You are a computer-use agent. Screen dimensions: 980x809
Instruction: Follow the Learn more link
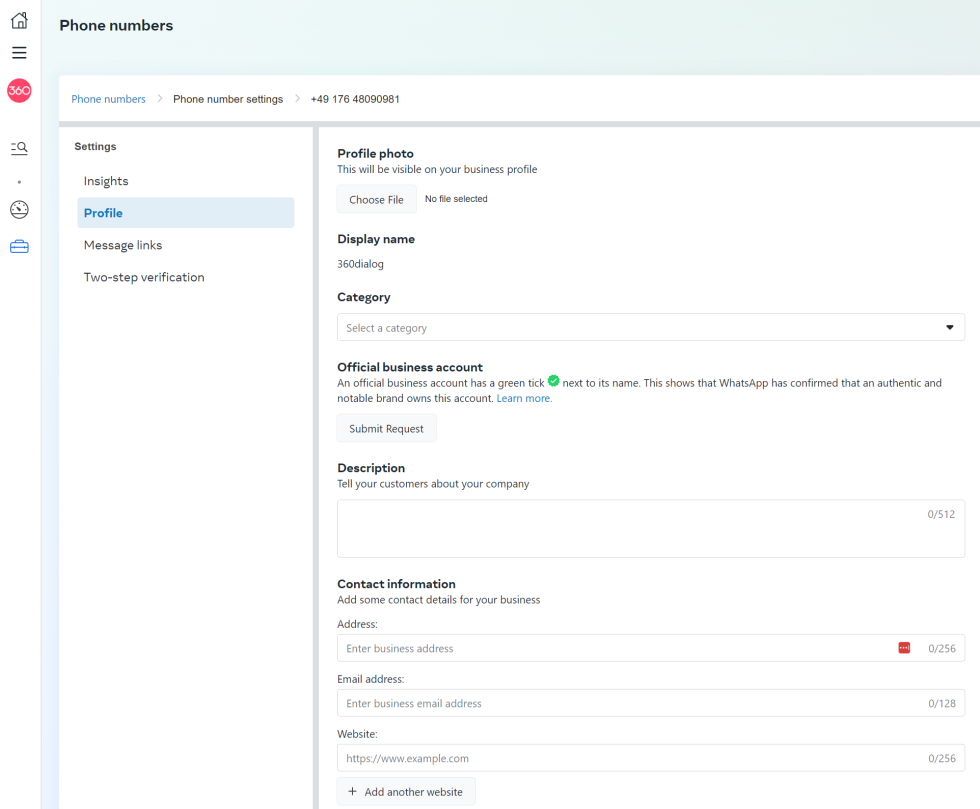(524, 398)
